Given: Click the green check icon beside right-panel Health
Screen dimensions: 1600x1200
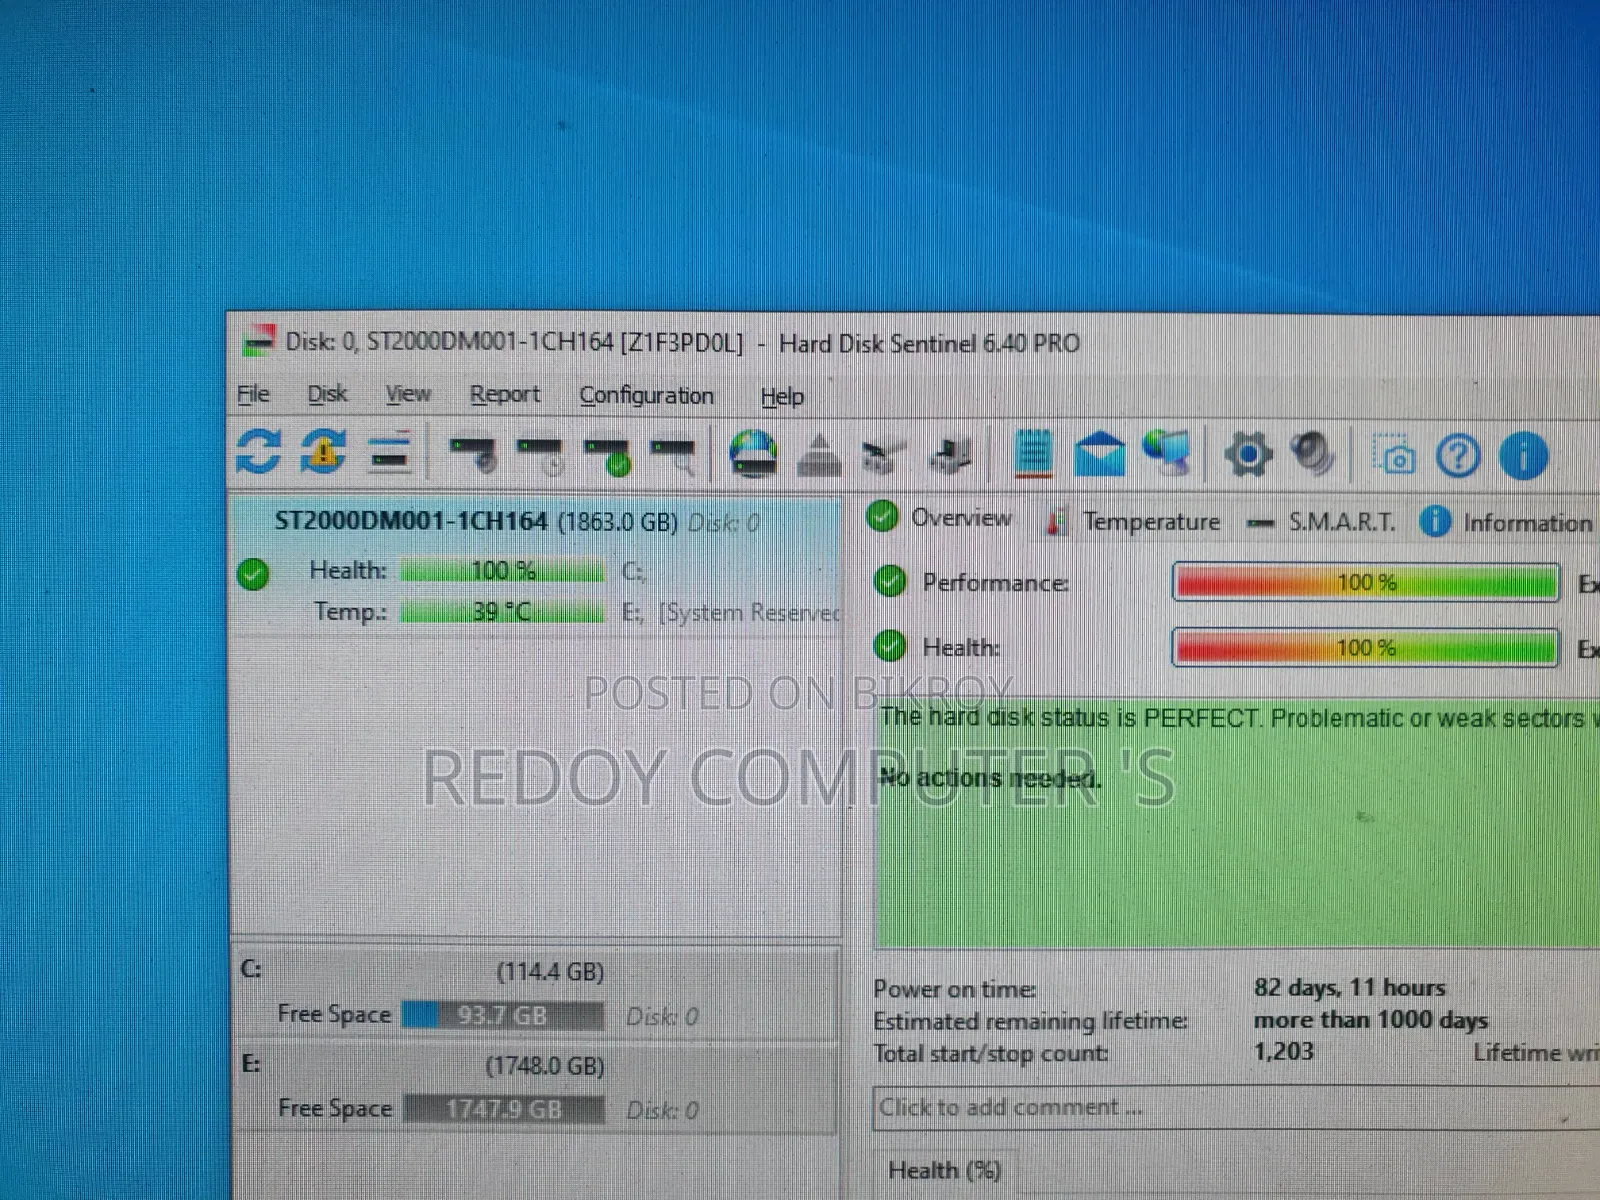Looking at the screenshot, I should click(x=889, y=647).
